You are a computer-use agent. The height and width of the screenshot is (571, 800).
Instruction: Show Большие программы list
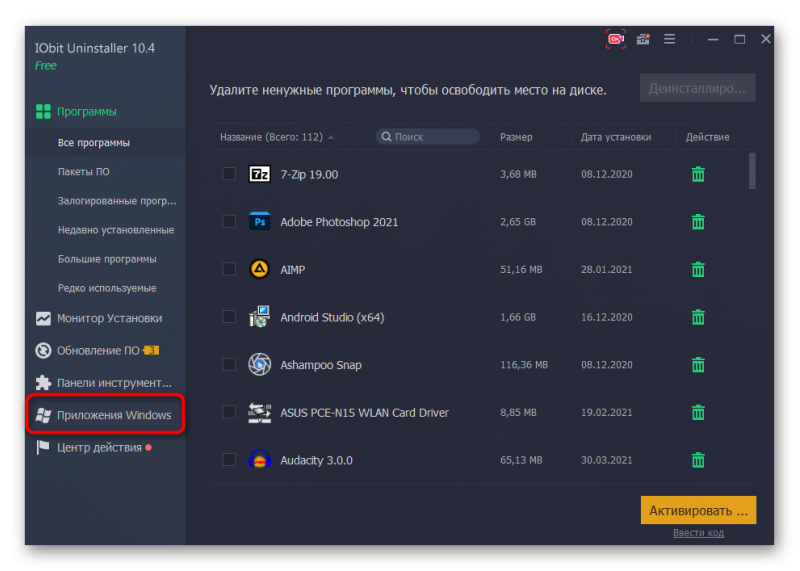[105, 259]
